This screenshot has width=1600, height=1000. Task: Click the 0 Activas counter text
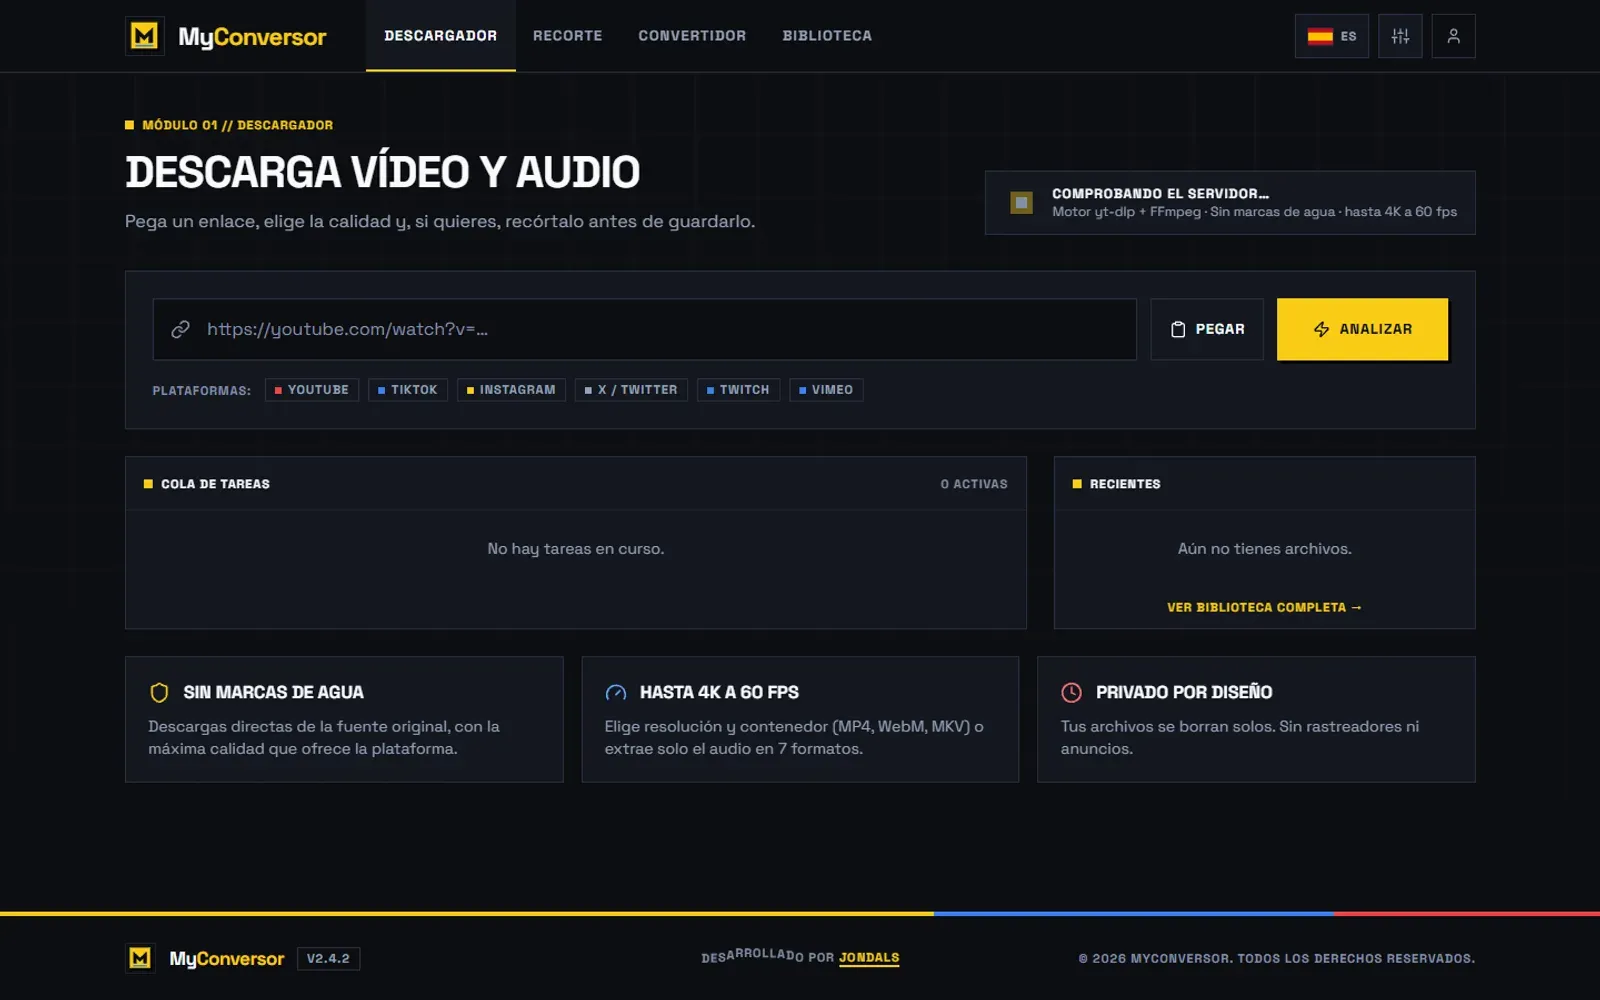click(974, 484)
